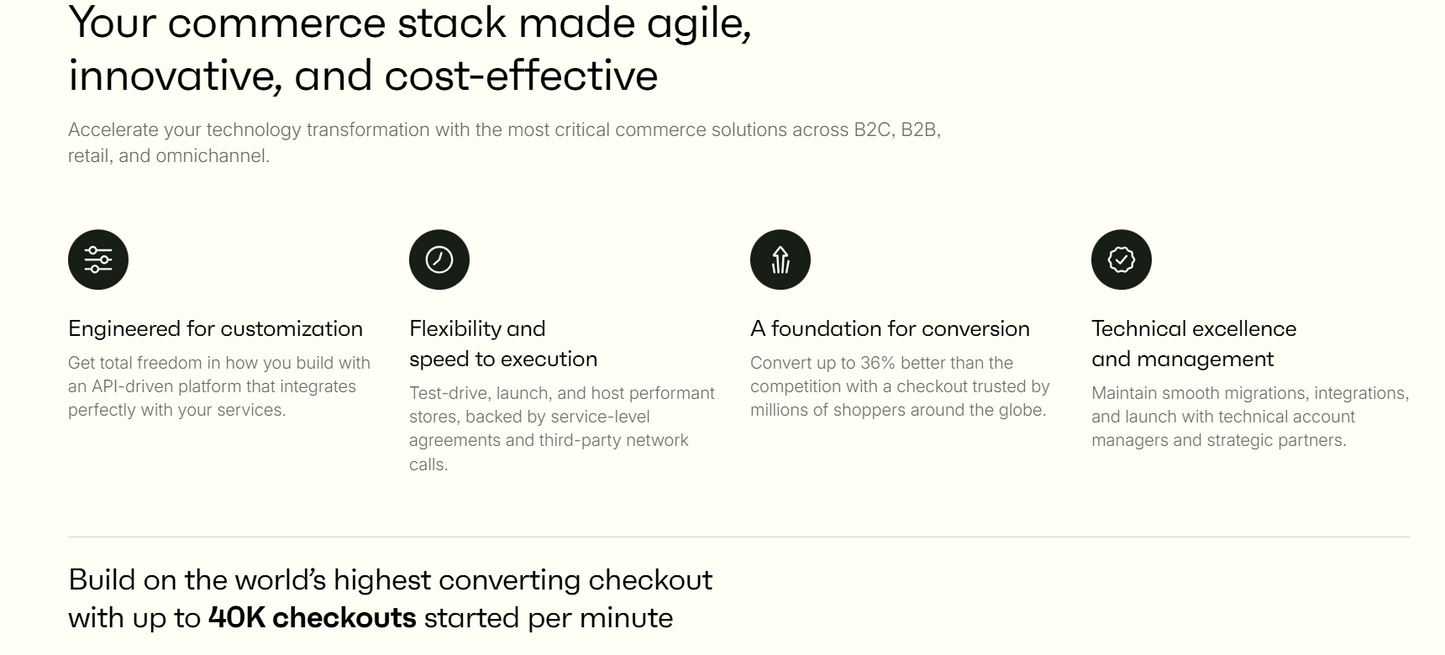This screenshot has width=1445, height=655.
Task: Click the "Maintain smooth migrations" description
Action: pos(1249,416)
